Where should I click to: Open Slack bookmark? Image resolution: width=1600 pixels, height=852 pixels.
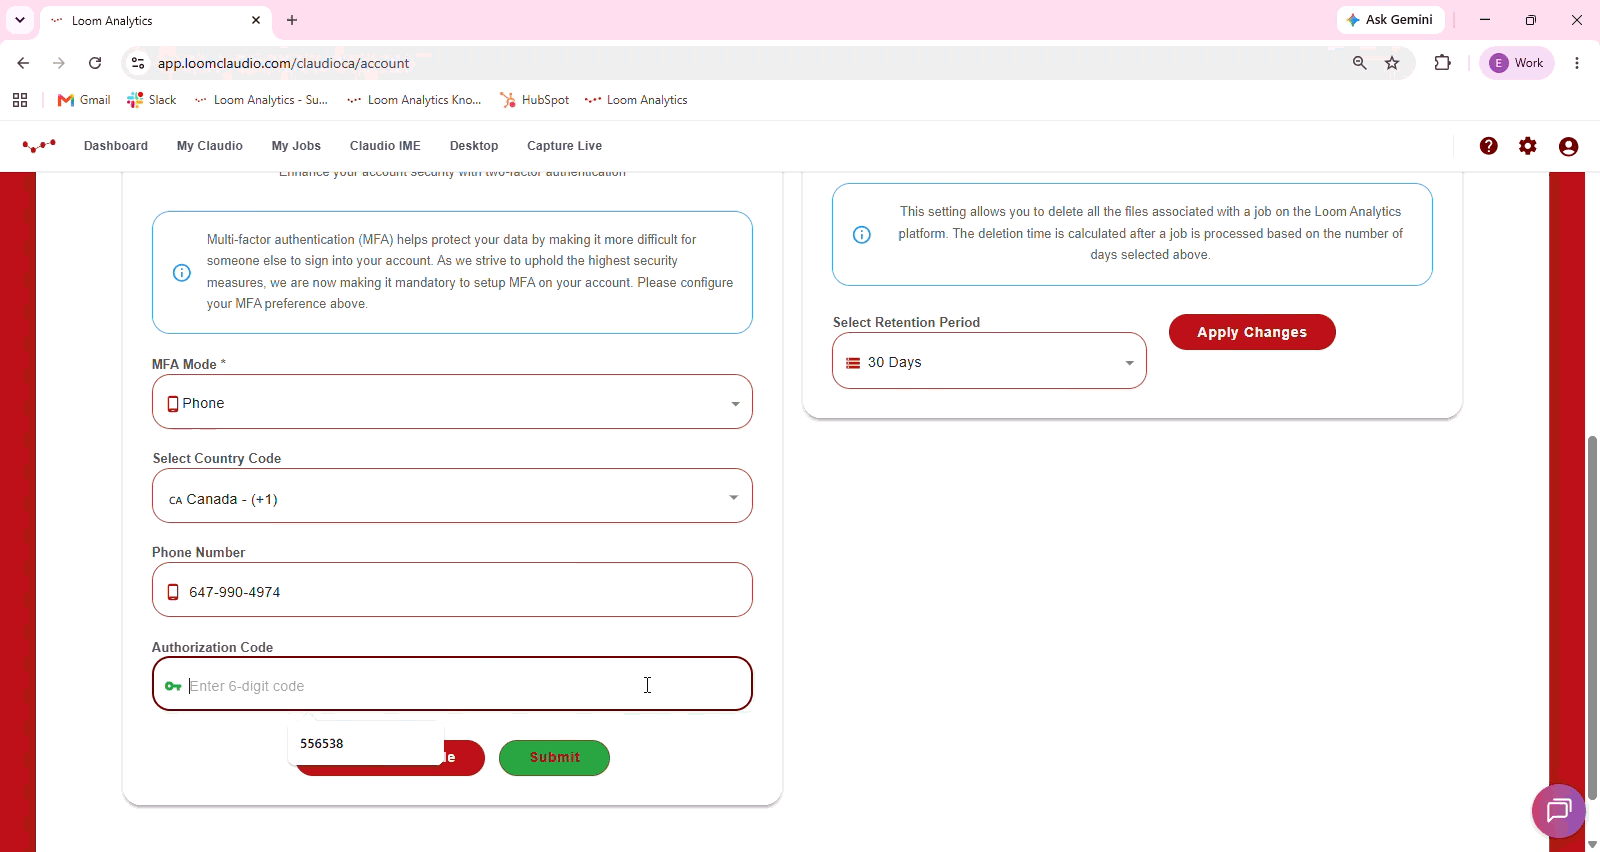[x=152, y=100]
